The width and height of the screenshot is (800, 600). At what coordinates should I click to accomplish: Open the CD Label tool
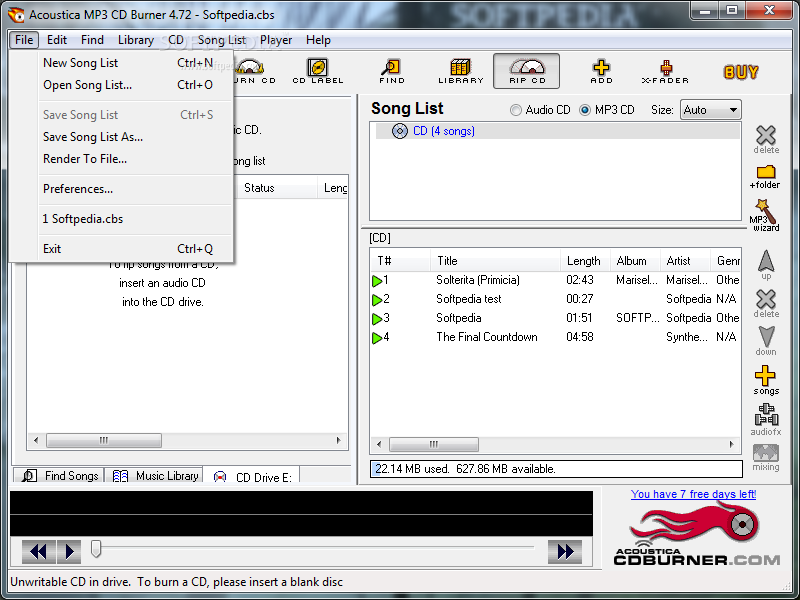[x=317, y=70]
